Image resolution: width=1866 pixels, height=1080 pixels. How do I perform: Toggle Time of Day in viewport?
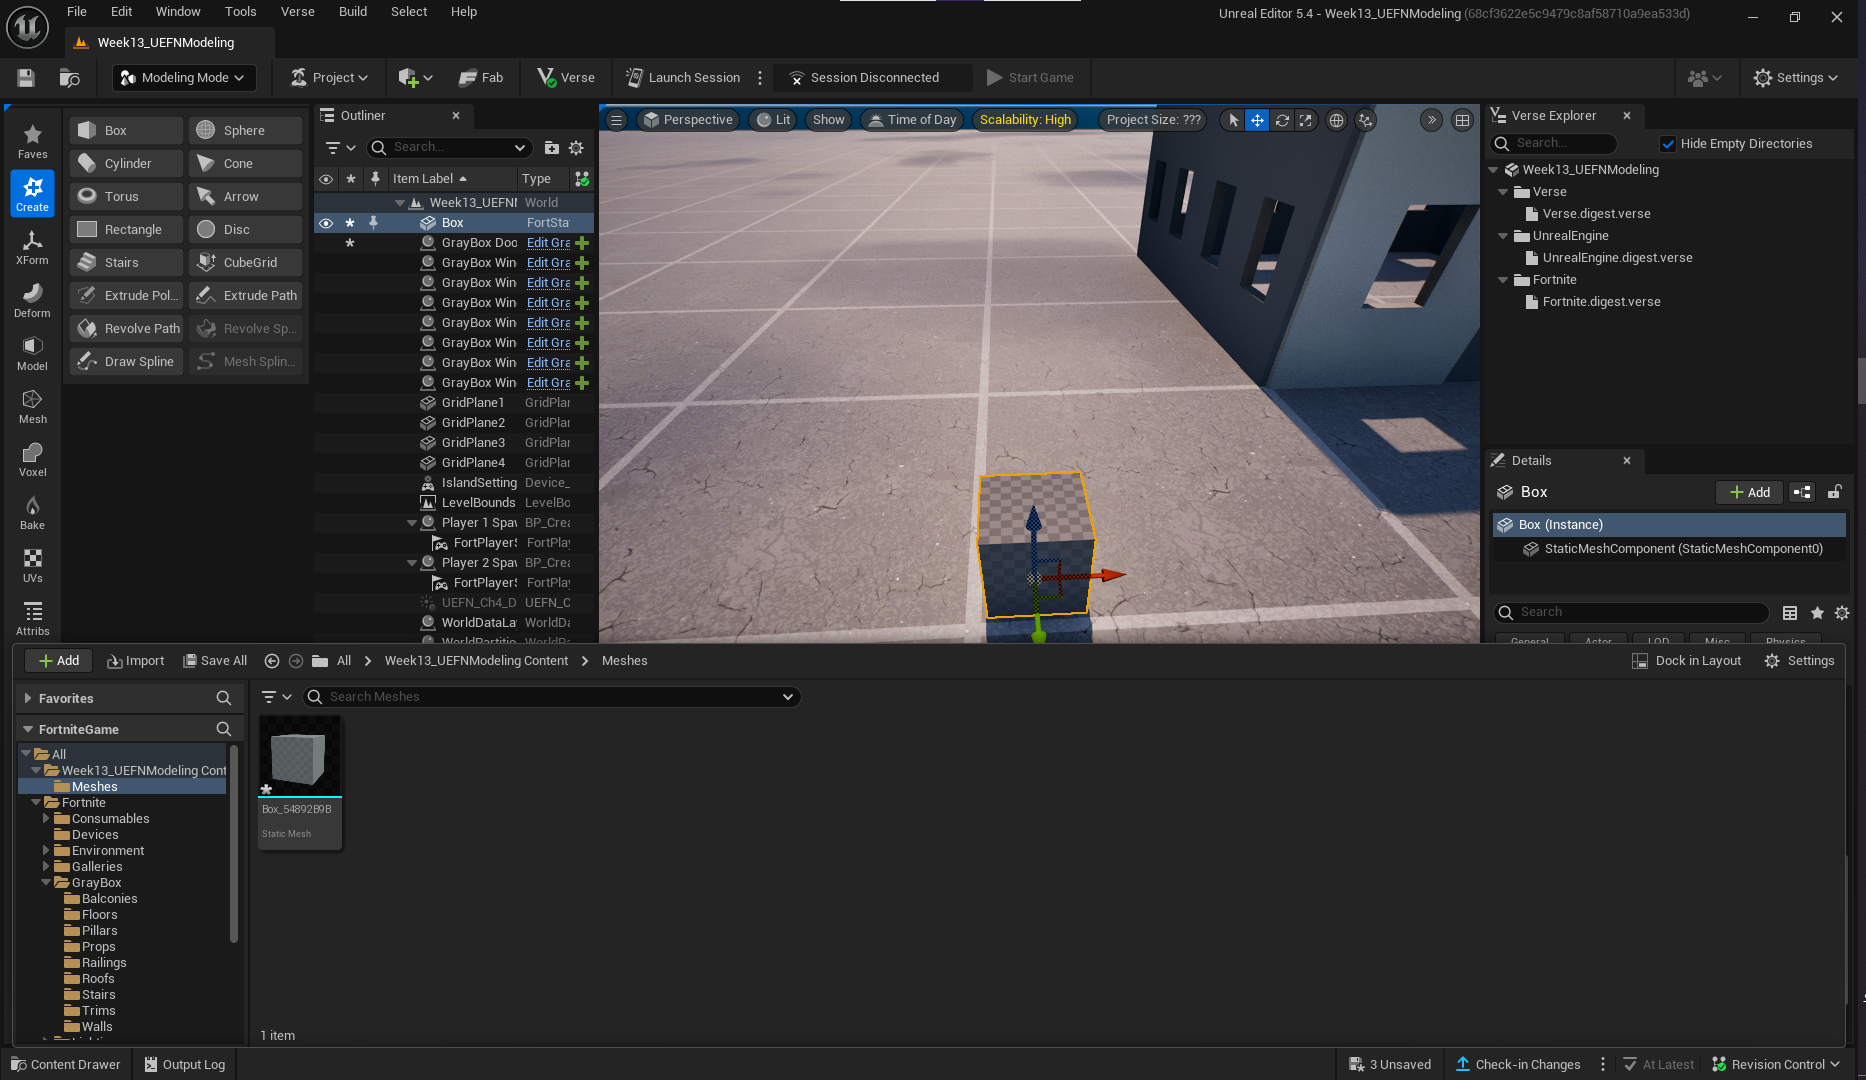tap(912, 120)
